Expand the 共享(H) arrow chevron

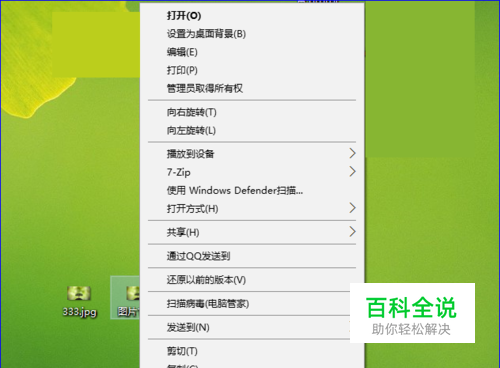352,232
